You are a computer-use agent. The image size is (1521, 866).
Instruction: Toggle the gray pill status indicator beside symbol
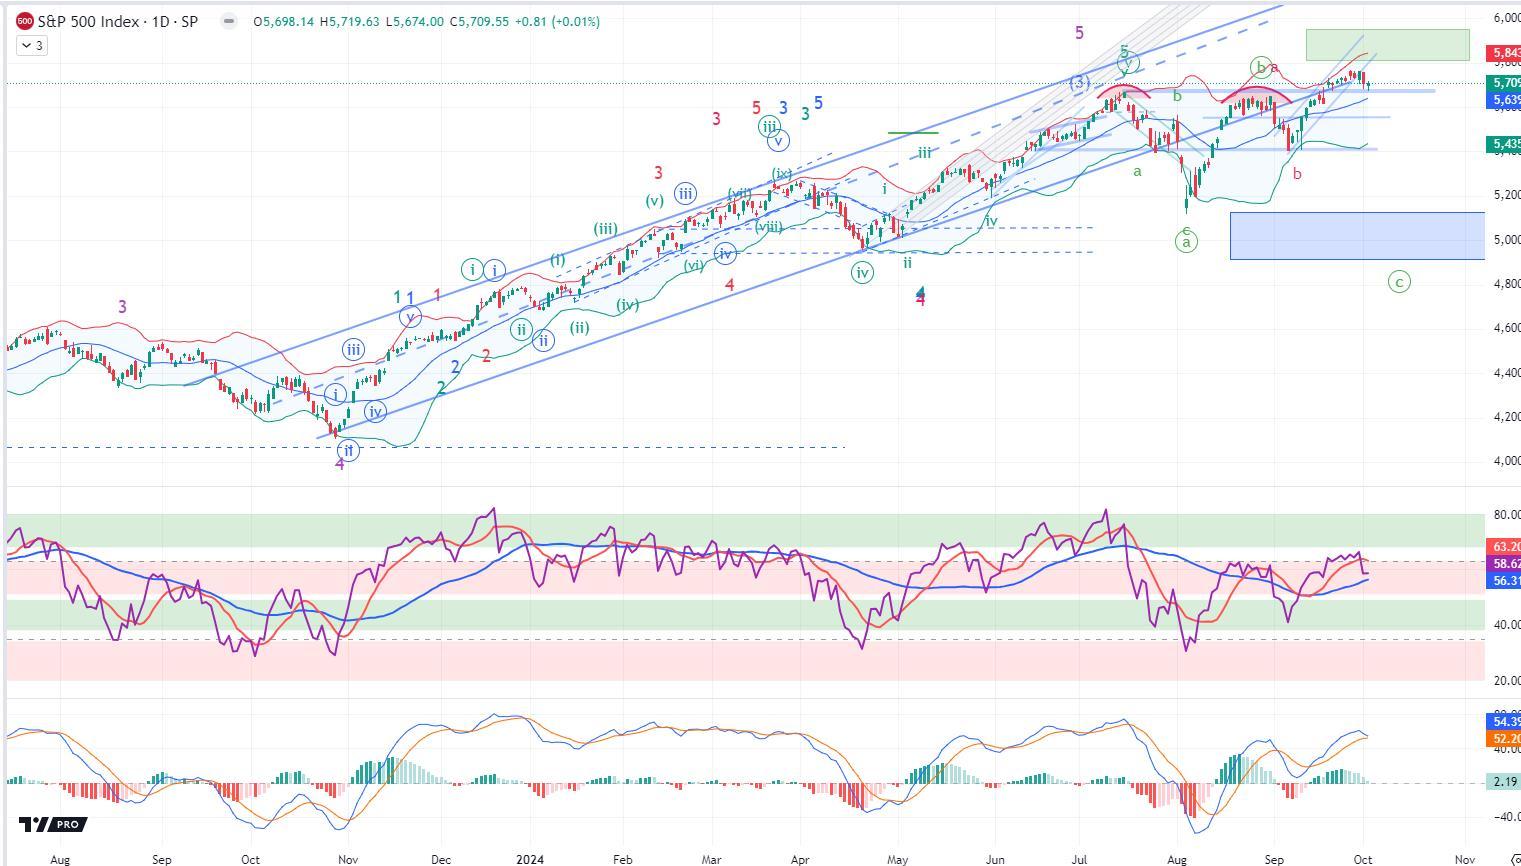pyautogui.click(x=229, y=21)
